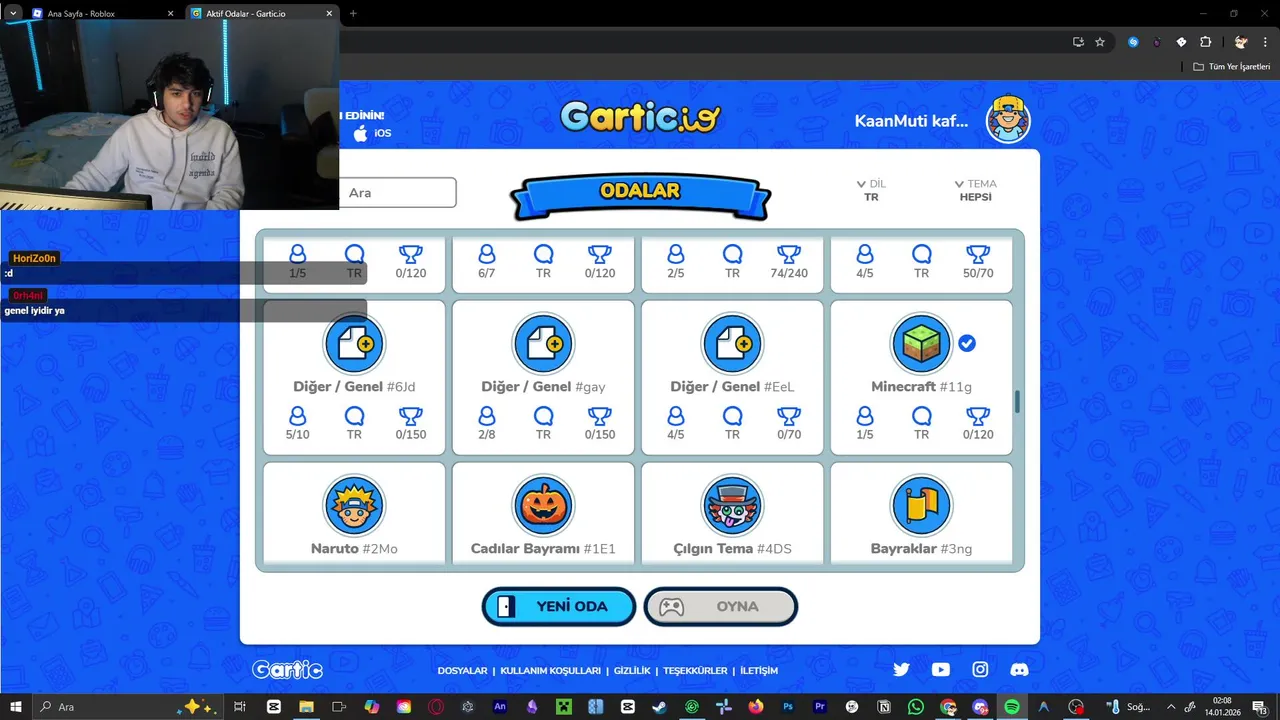Open the Naruto #2Mo room icon
Screen dimensions: 1280x720
click(354, 505)
